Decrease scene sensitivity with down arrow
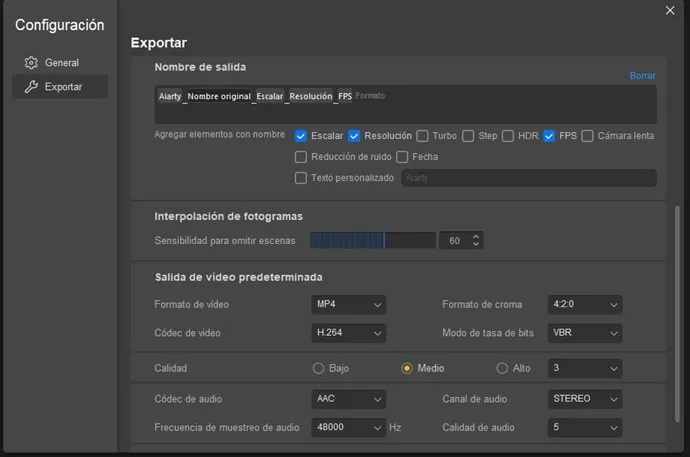The image size is (690, 457). pyautogui.click(x=476, y=245)
